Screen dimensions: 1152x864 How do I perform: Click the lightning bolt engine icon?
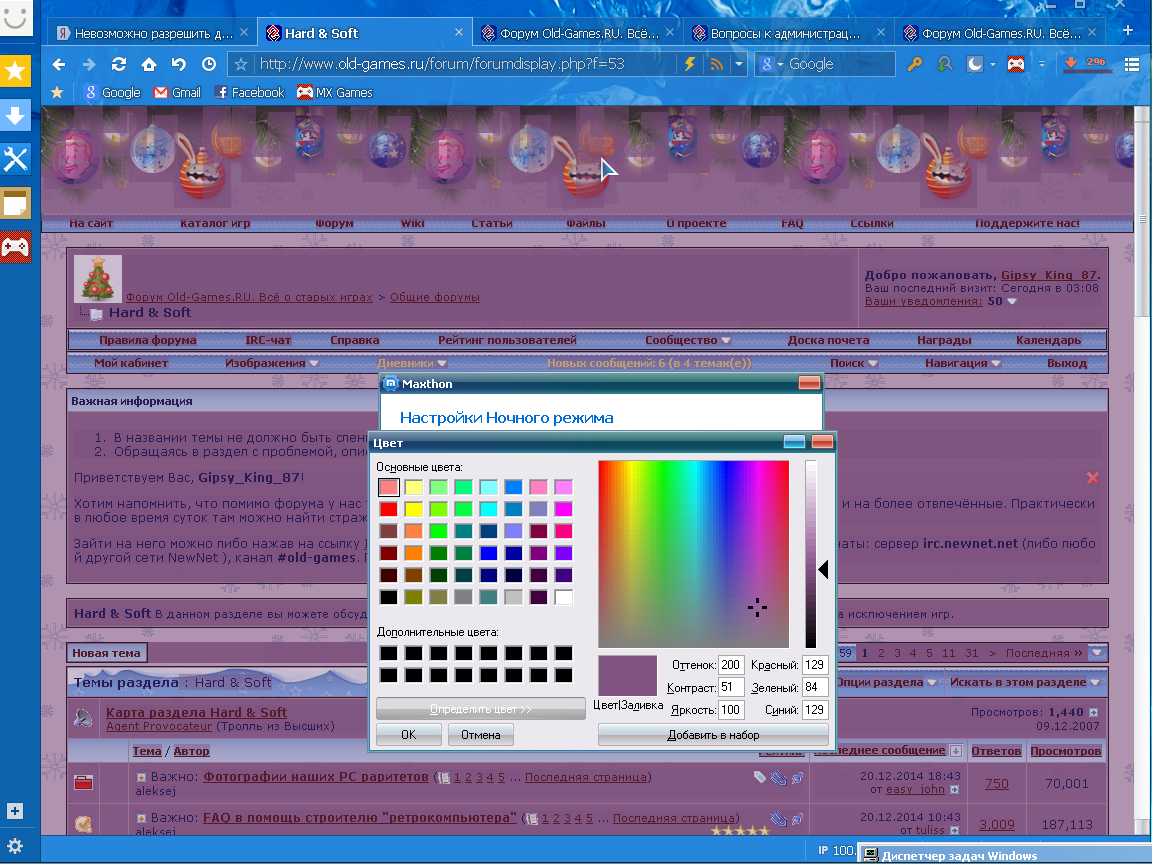tap(689, 65)
